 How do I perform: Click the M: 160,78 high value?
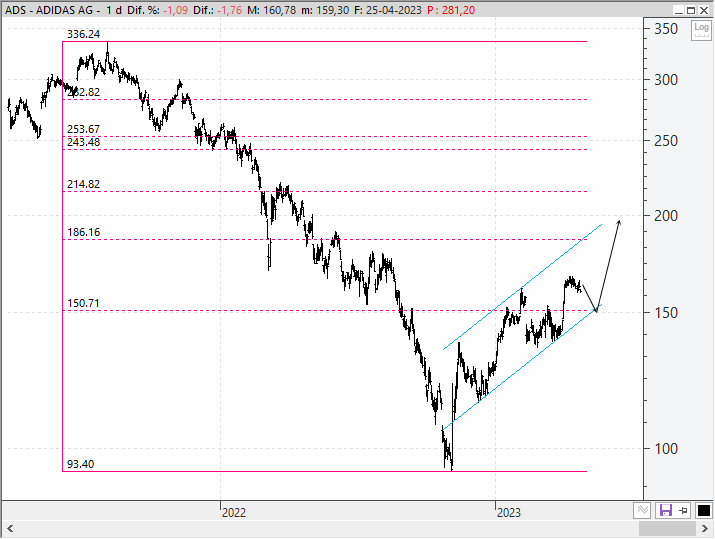click(x=272, y=10)
